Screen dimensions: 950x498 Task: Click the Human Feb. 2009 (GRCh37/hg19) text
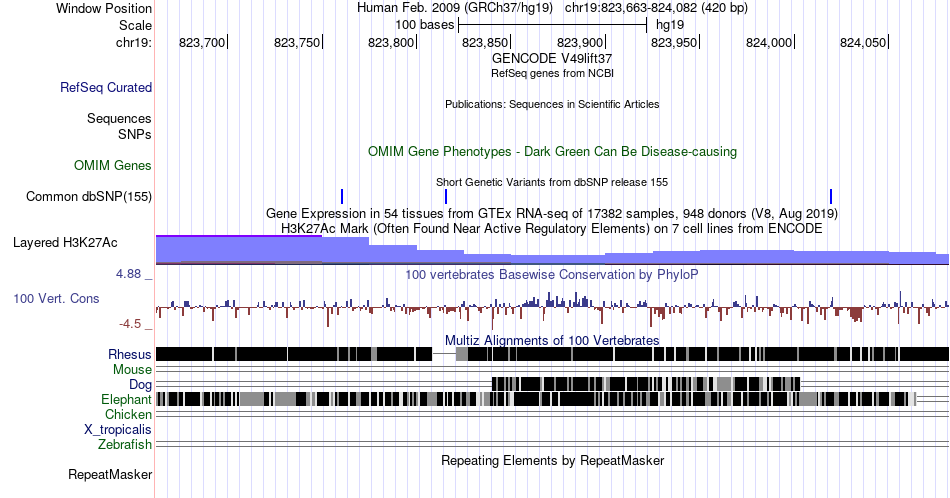(x=455, y=8)
